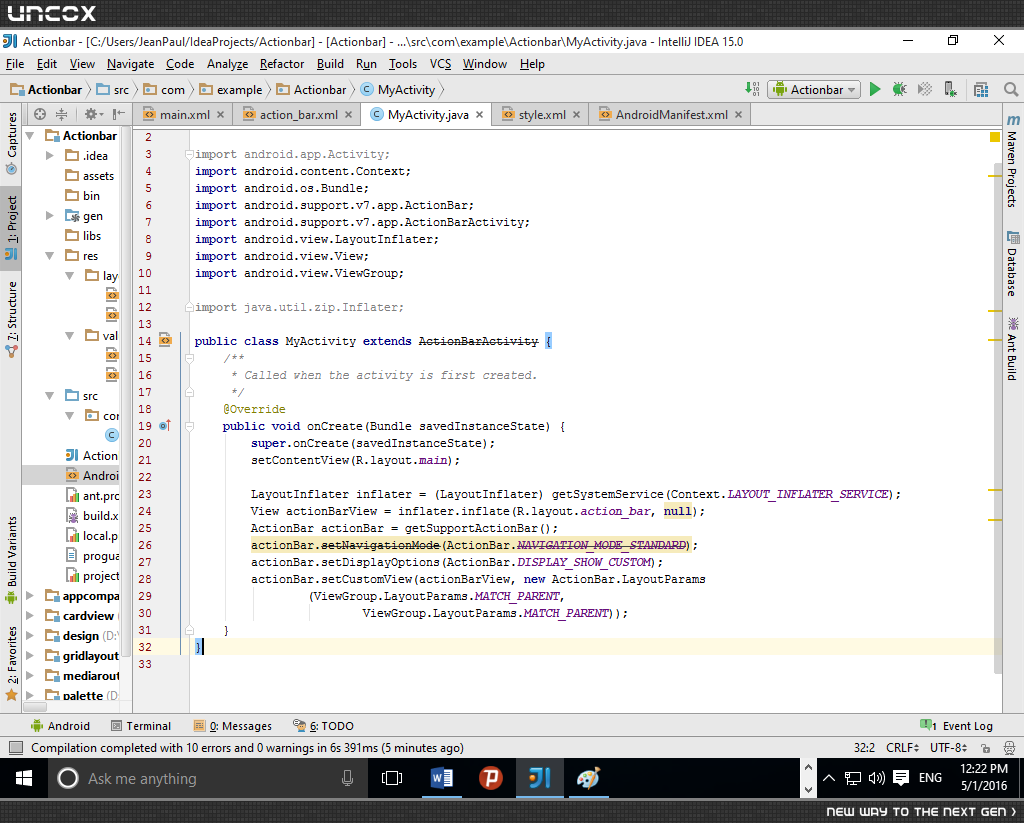This screenshot has height=823, width=1024.
Task: Expand the gen folder
Action: click(x=50, y=216)
